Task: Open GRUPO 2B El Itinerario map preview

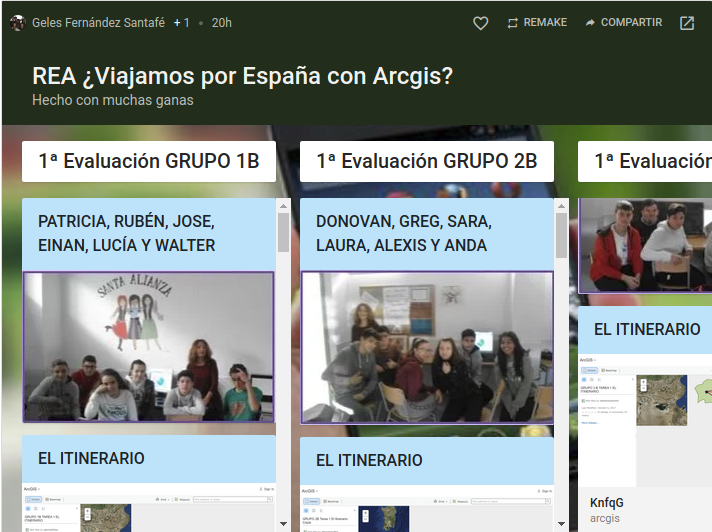Action: tap(427, 508)
